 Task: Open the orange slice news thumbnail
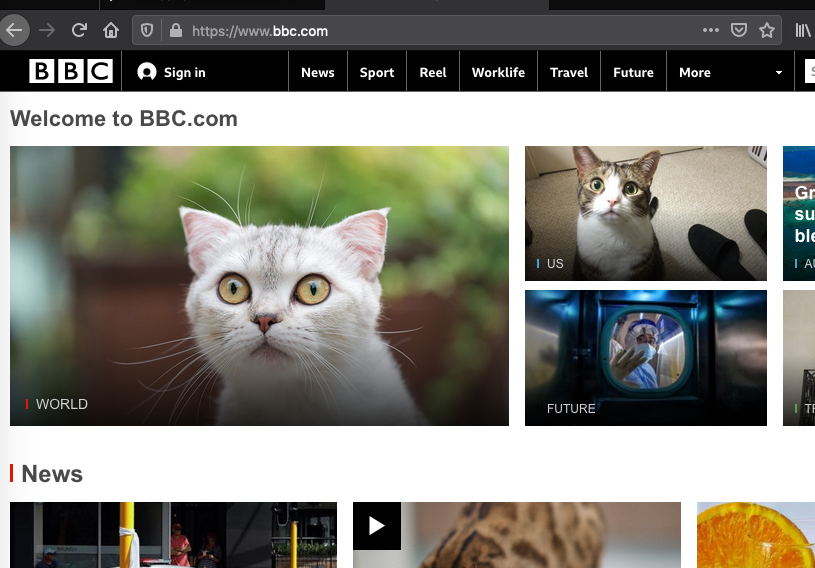756,535
